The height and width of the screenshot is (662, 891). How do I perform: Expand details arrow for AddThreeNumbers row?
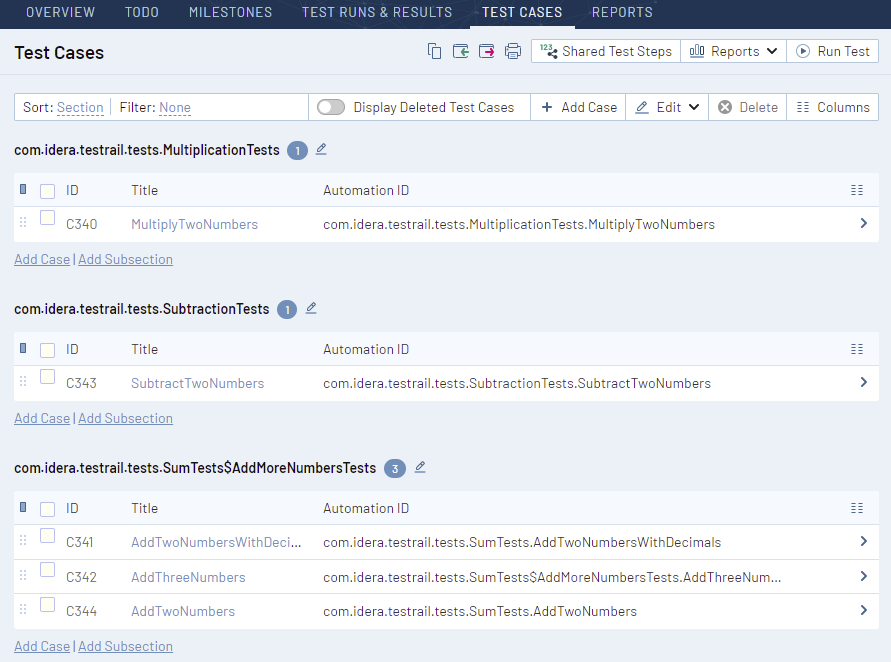pyautogui.click(x=864, y=576)
